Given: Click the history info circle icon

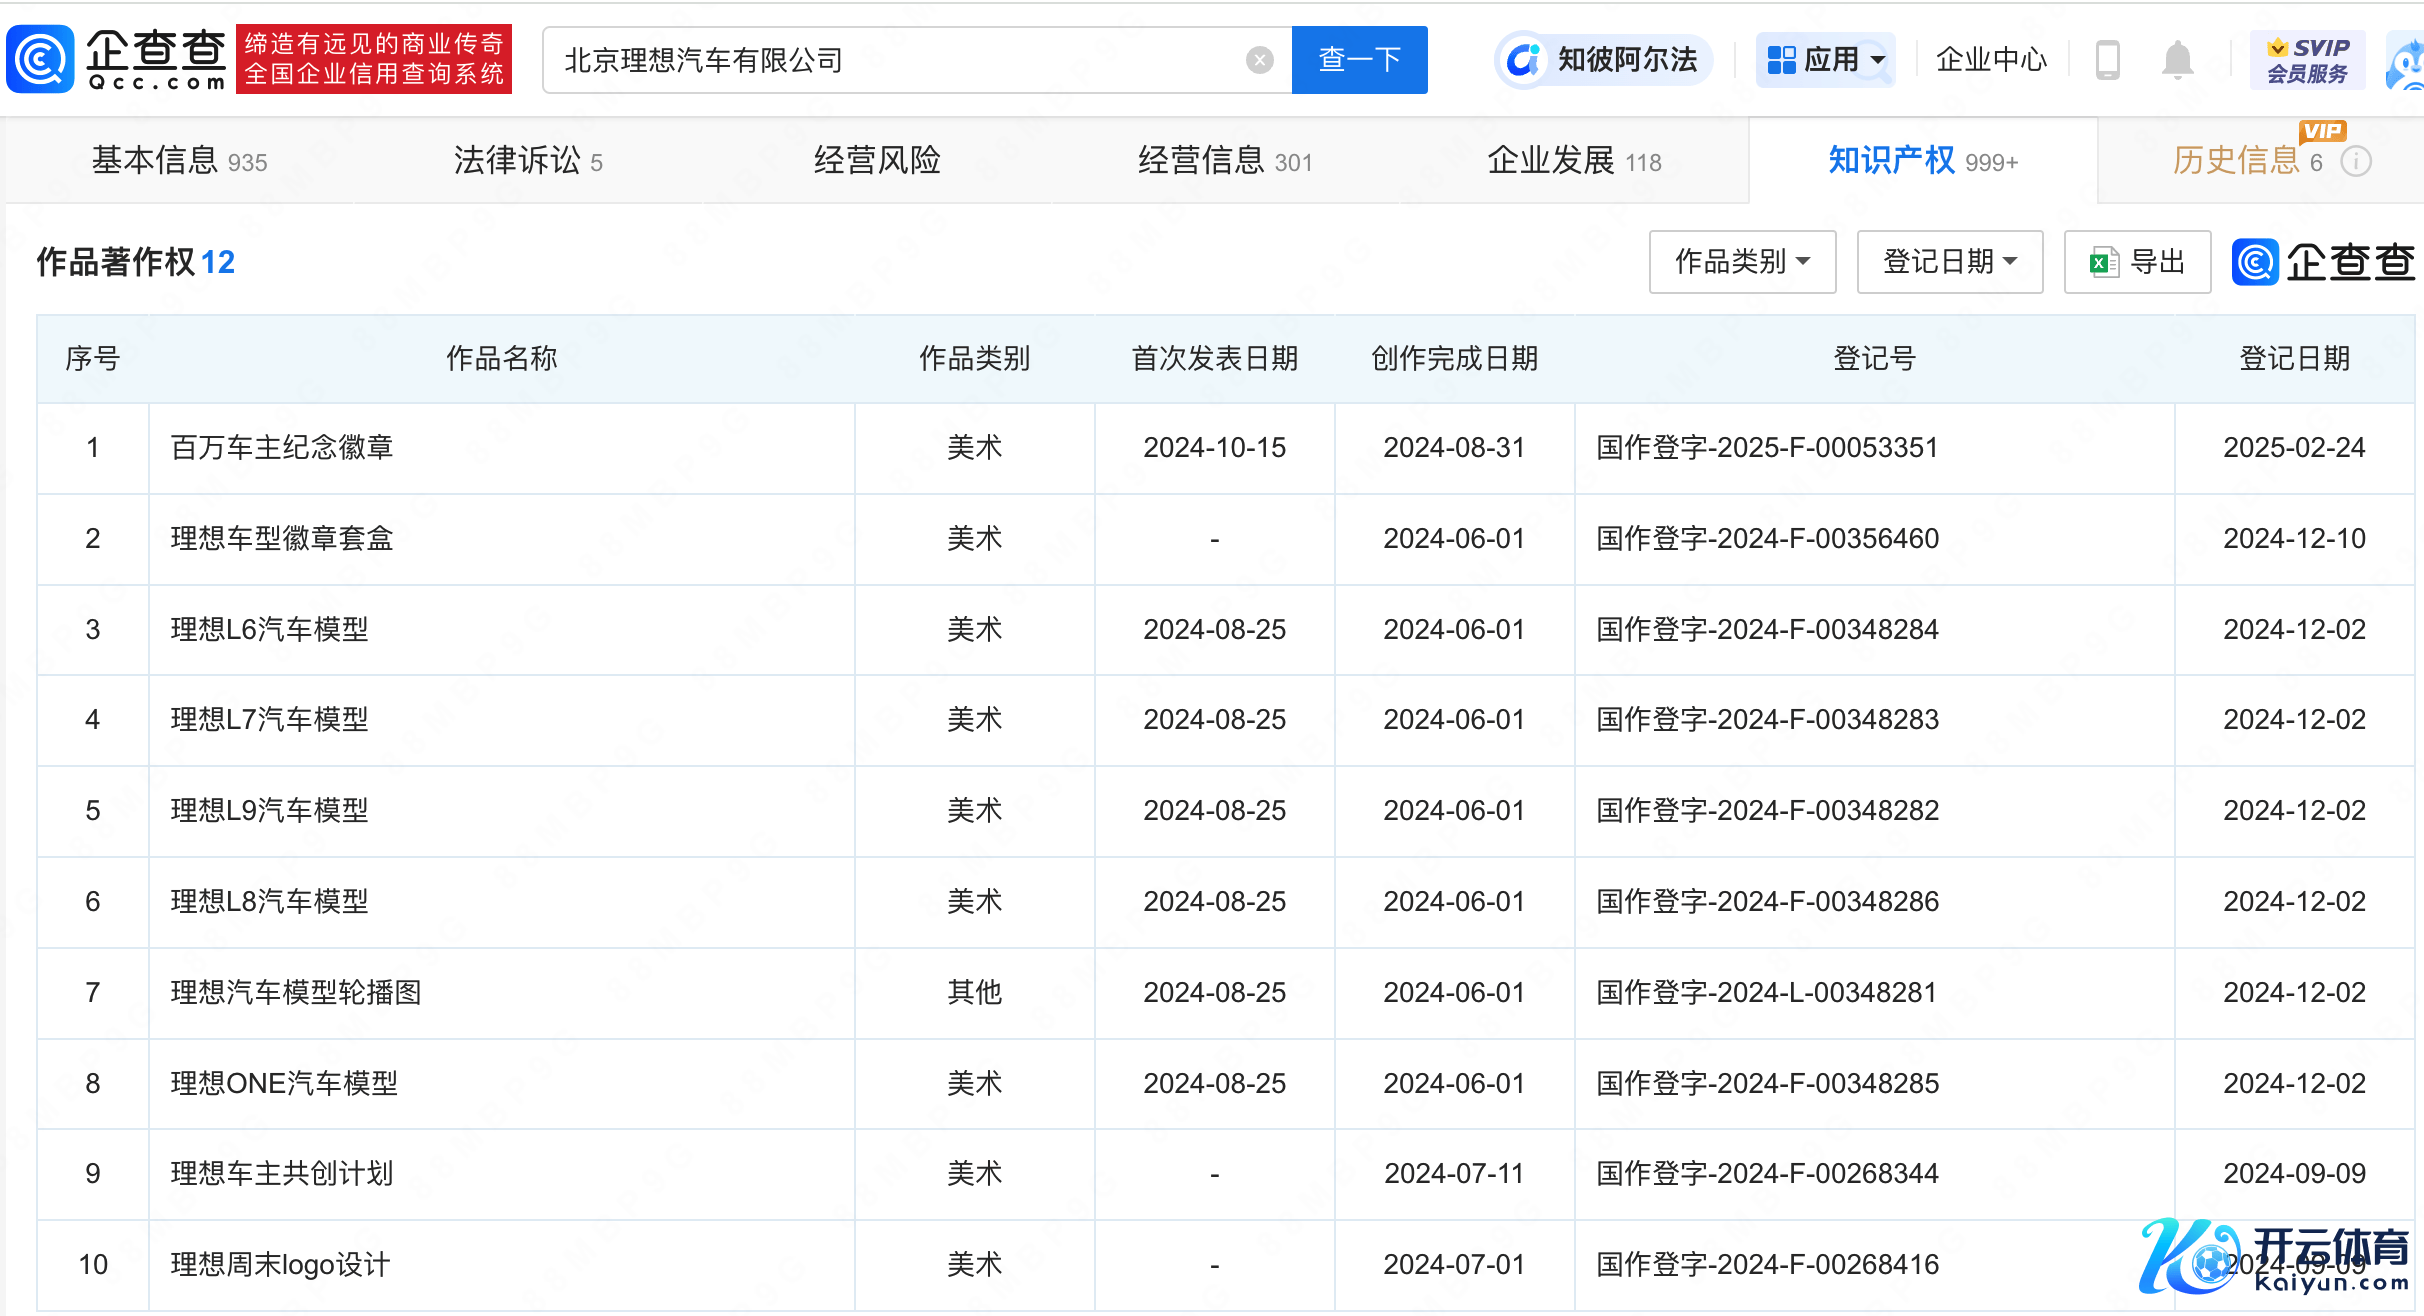Looking at the screenshot, I should click(x=2357, y=162).
